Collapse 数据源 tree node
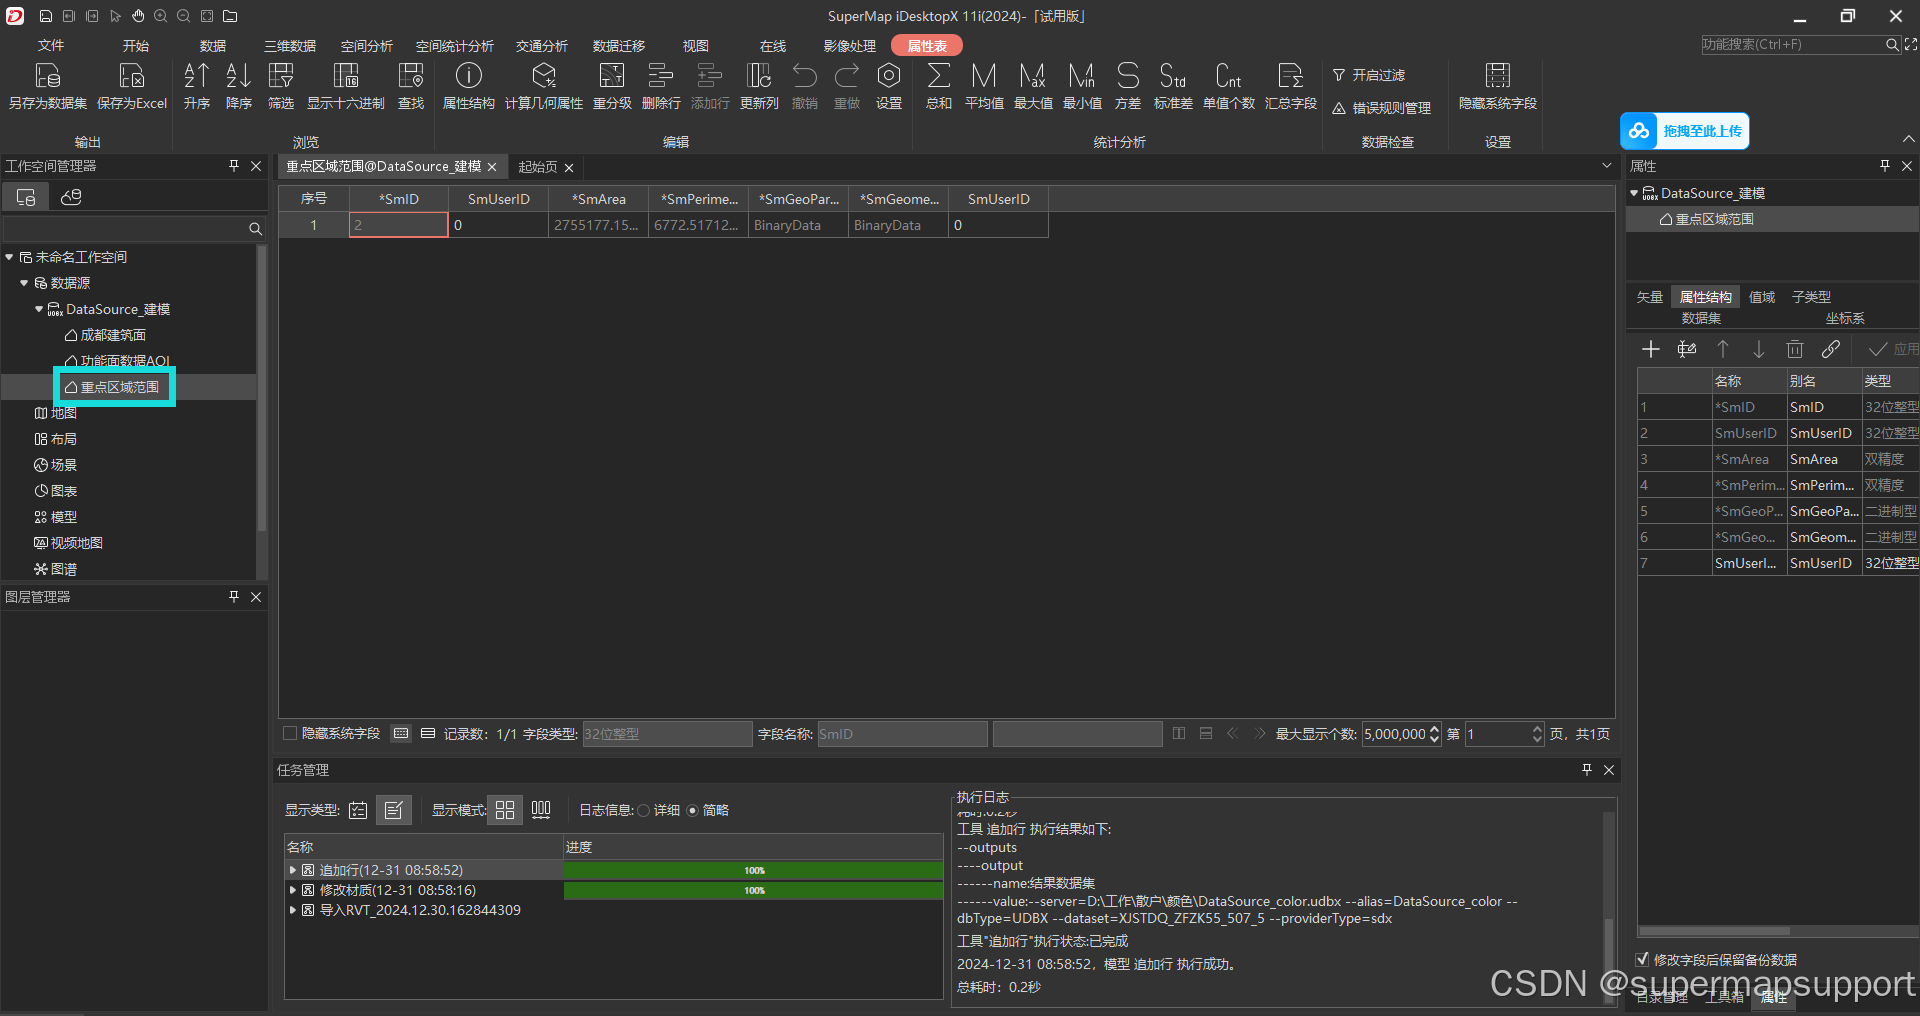Screen dimensions: 1920x1016 point(24,283)
